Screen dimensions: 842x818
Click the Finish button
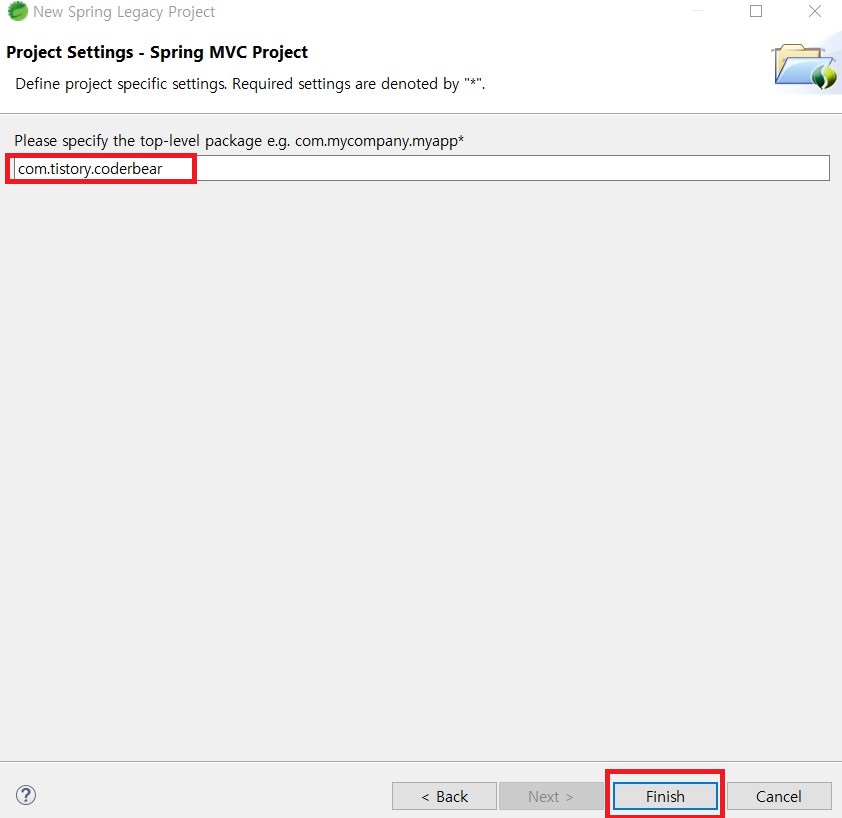coord(665,795)
